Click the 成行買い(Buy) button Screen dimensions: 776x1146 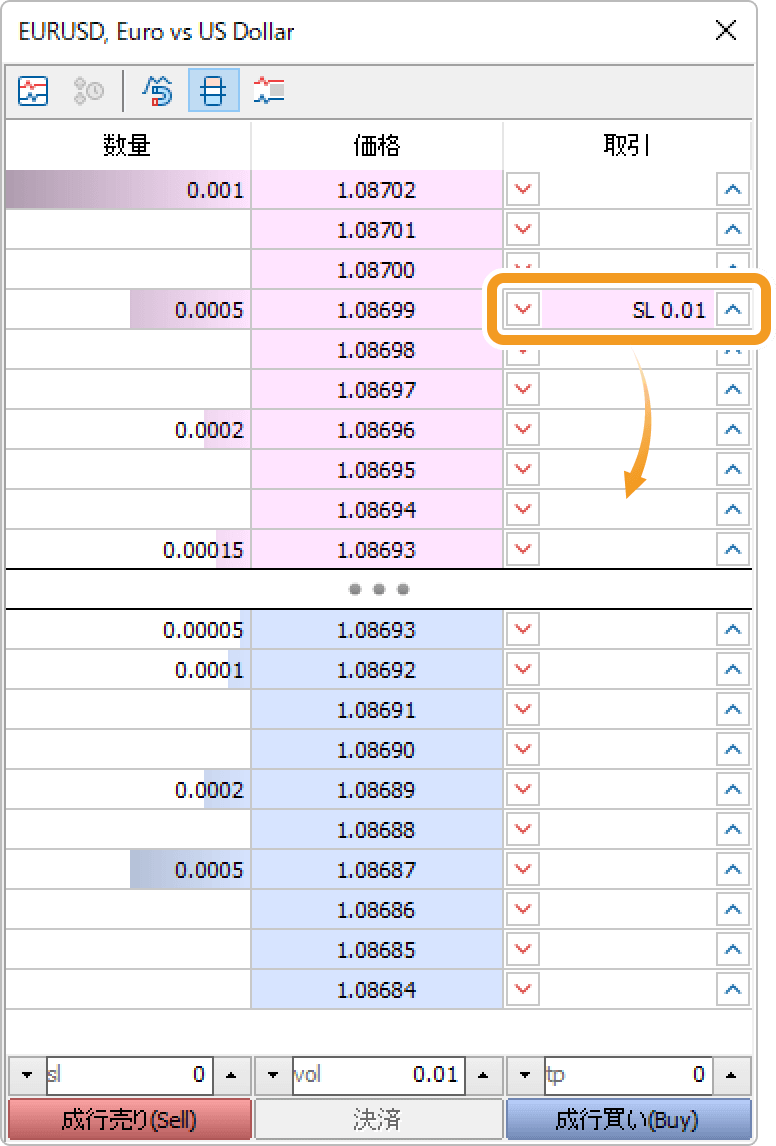pyautogui.click(x=628, y=1120)
